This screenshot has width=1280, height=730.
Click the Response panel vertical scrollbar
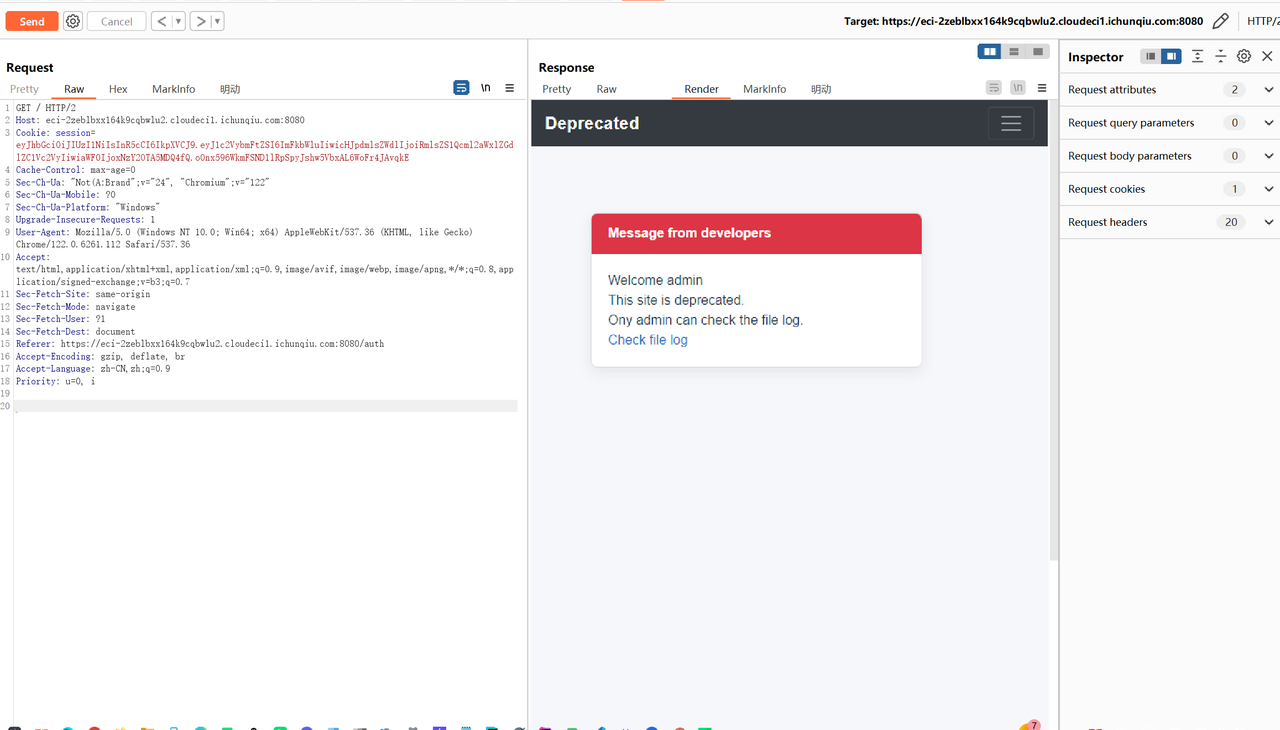(1053, 330)
